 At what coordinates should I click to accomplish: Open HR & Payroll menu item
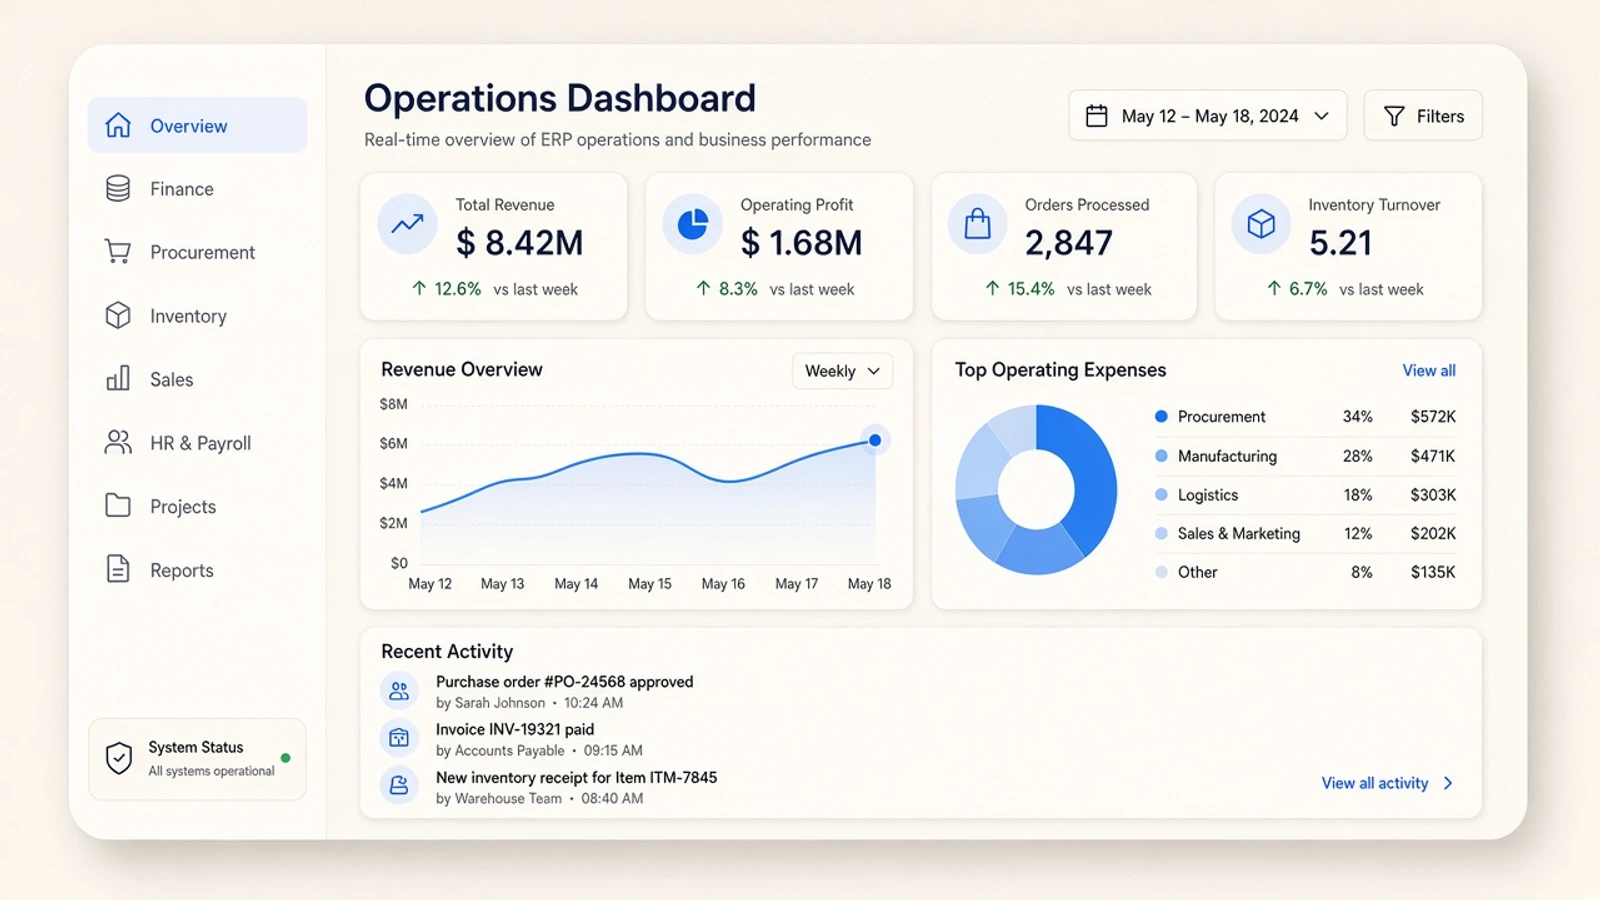click(197, 442)
